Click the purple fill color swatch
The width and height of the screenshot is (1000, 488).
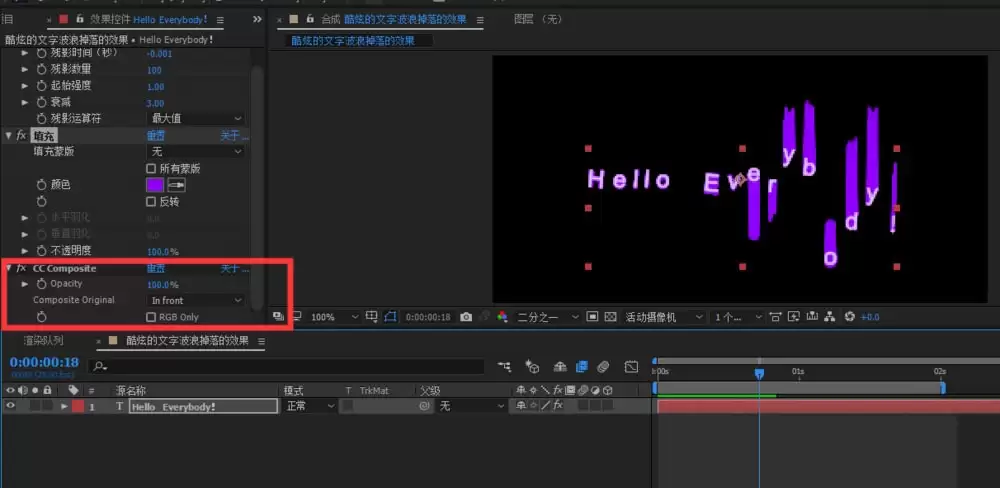(156, 185)
